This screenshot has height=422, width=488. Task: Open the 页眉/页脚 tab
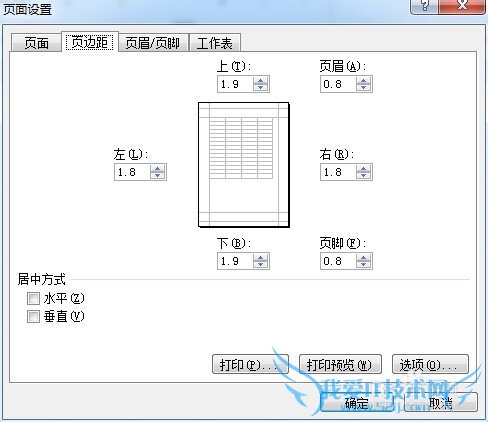[x=153, y=43]
